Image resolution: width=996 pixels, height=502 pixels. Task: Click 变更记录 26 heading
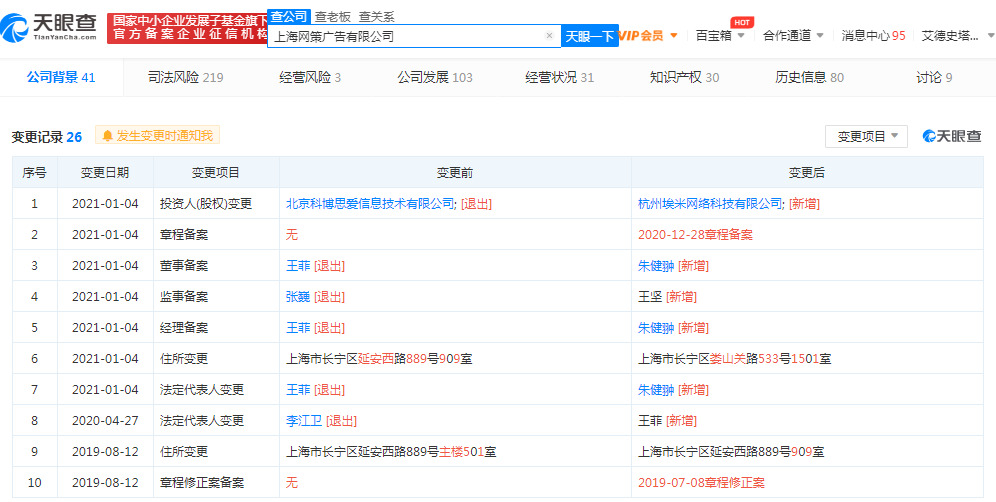pyautogui.click(x=46, y=137)
